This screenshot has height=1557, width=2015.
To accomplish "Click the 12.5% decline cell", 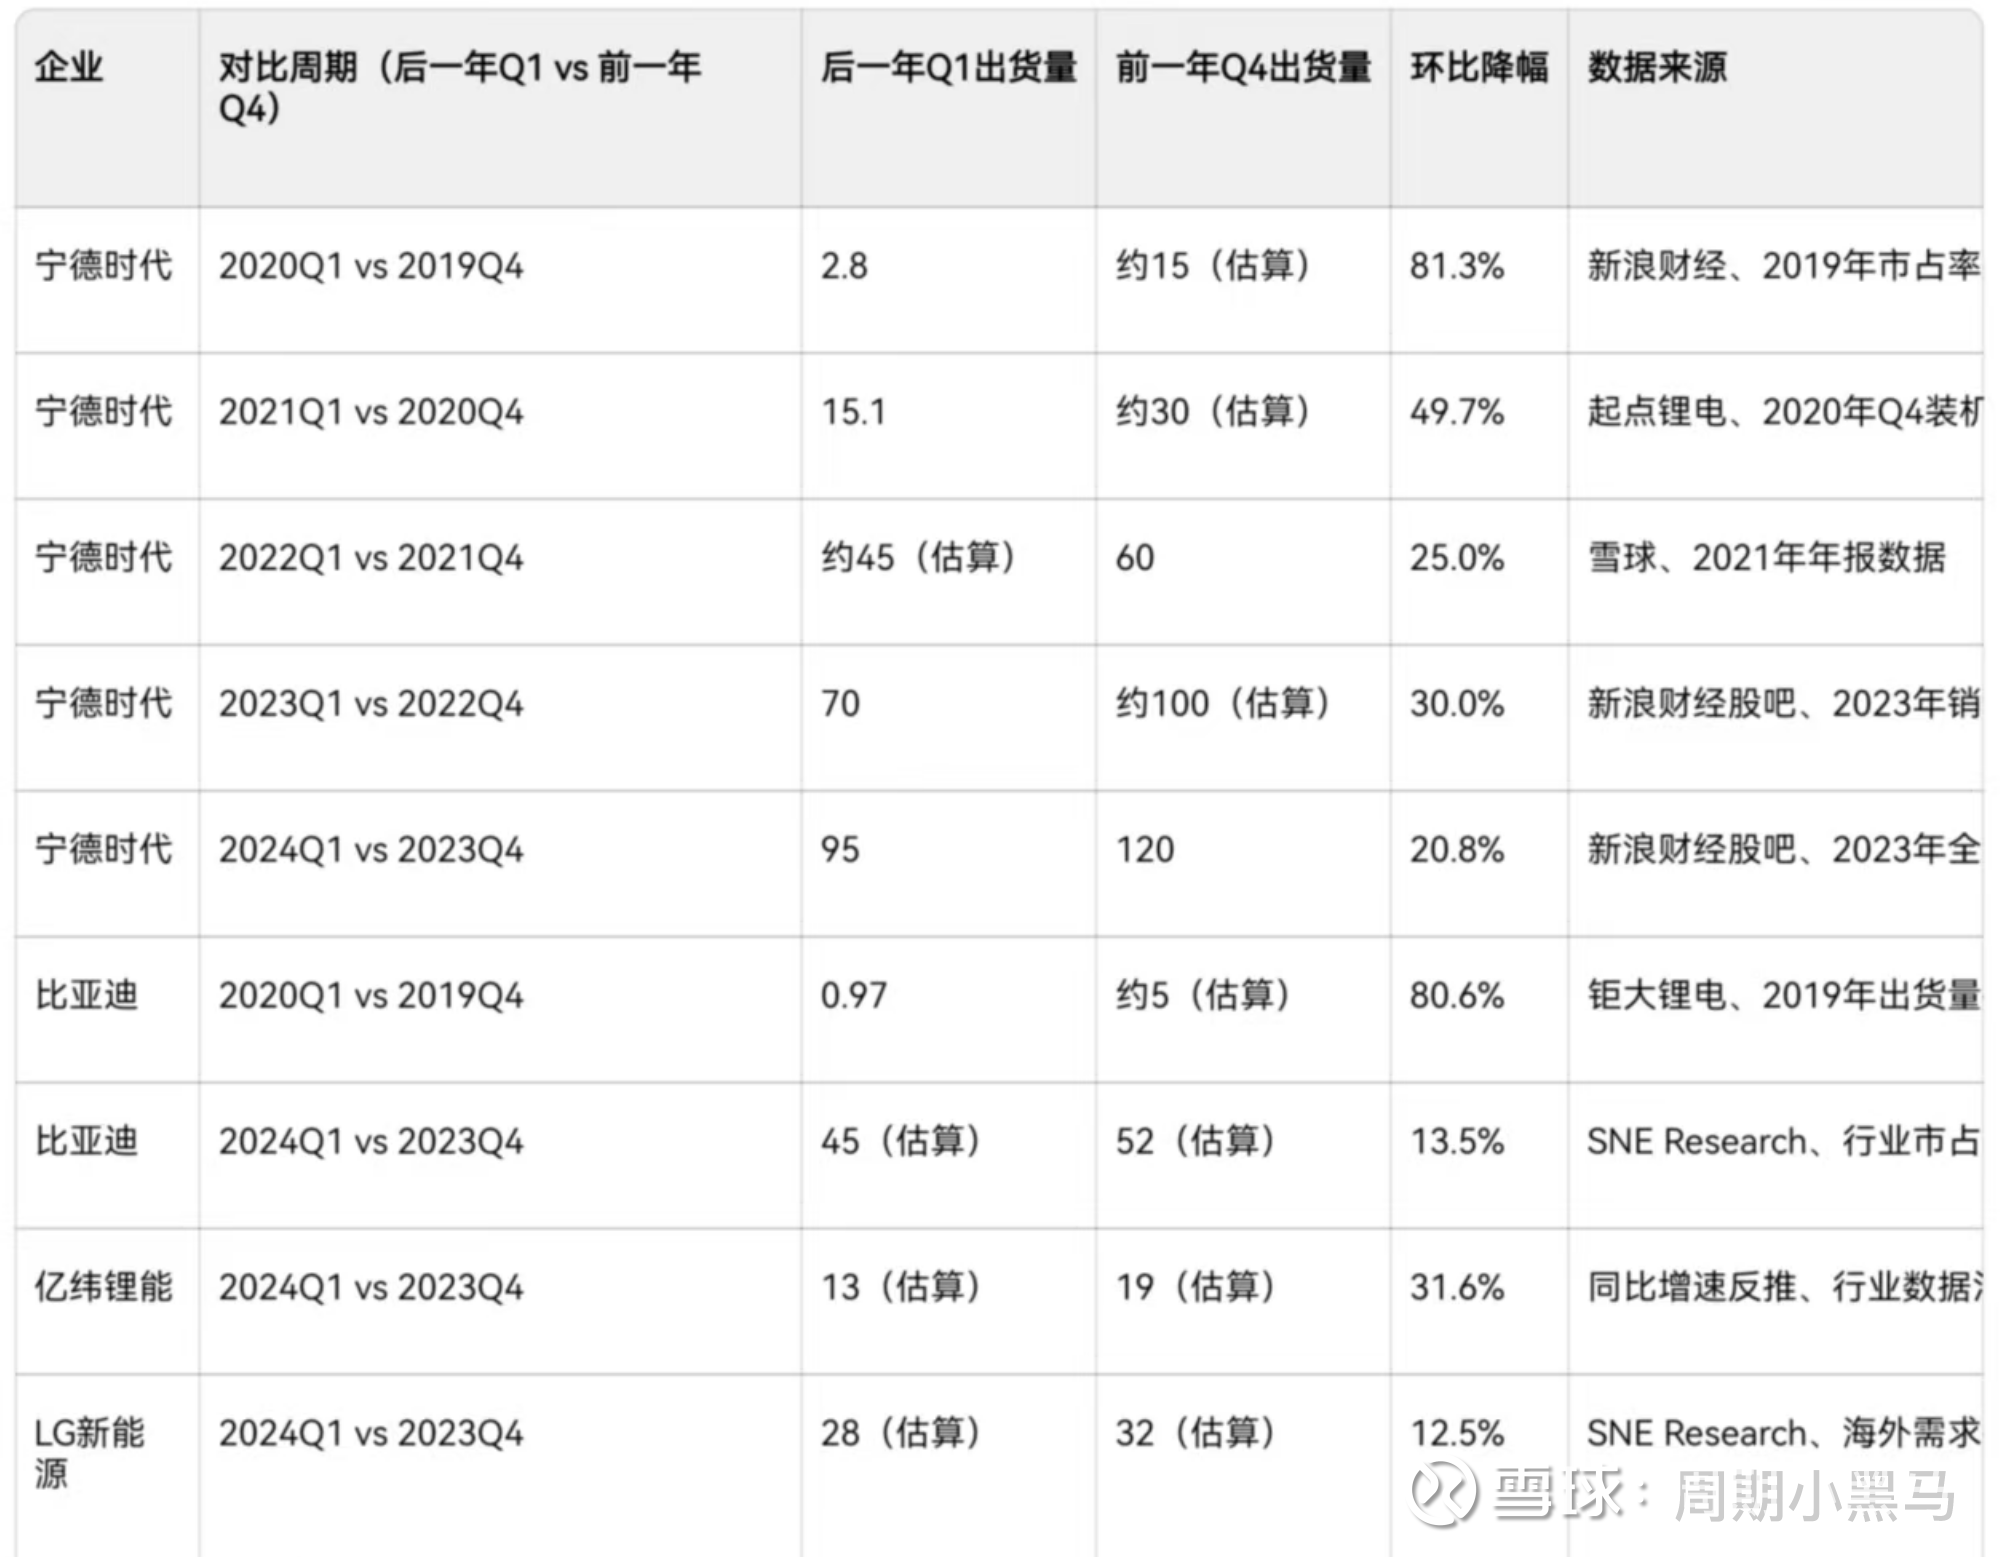I will [x=1457, y=1434].
